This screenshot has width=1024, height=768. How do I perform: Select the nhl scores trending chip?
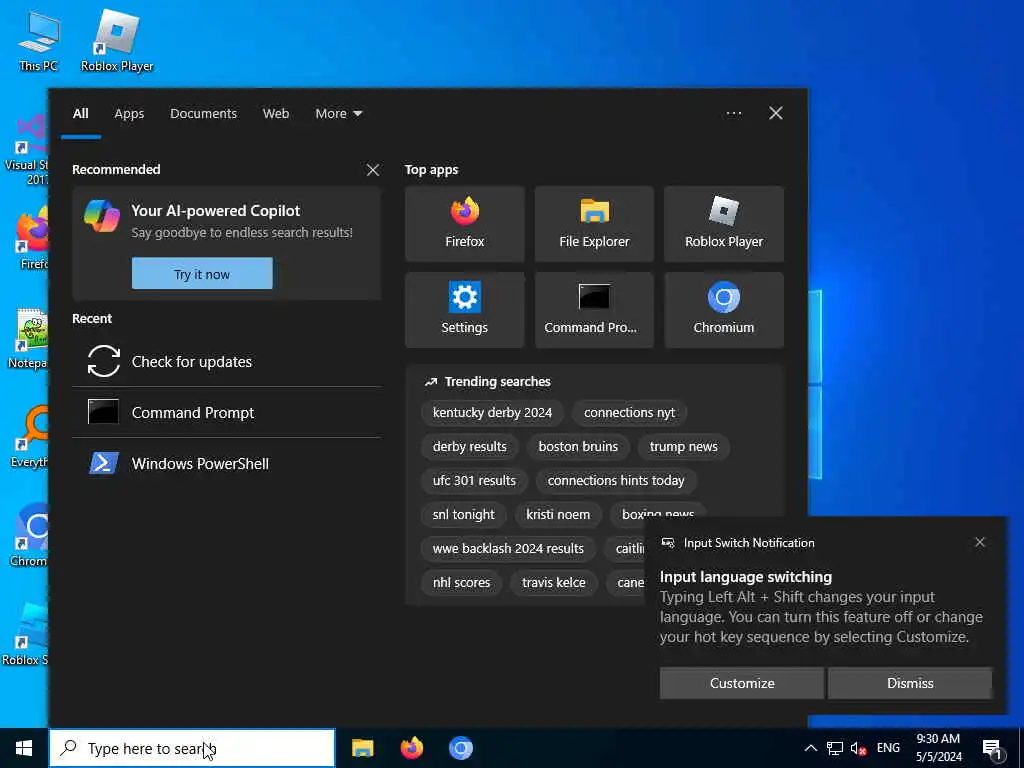461,583
